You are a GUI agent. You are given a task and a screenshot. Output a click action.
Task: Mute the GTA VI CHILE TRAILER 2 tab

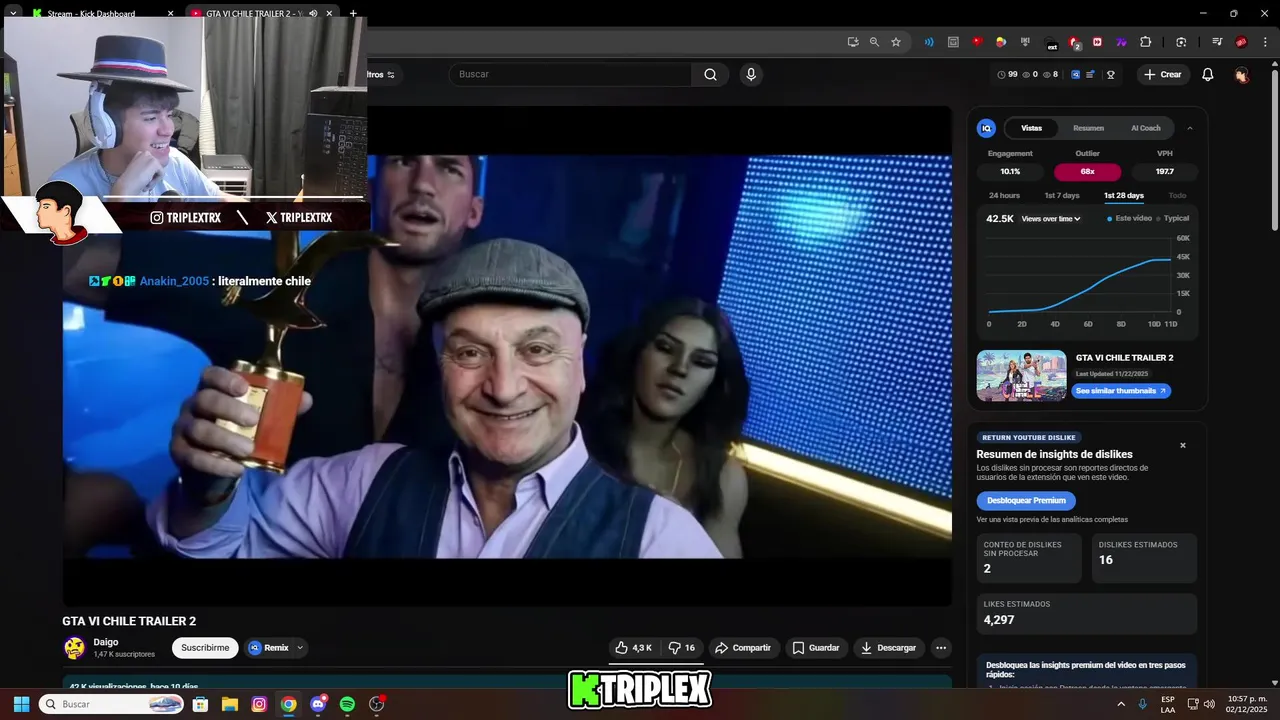point(313,13)
